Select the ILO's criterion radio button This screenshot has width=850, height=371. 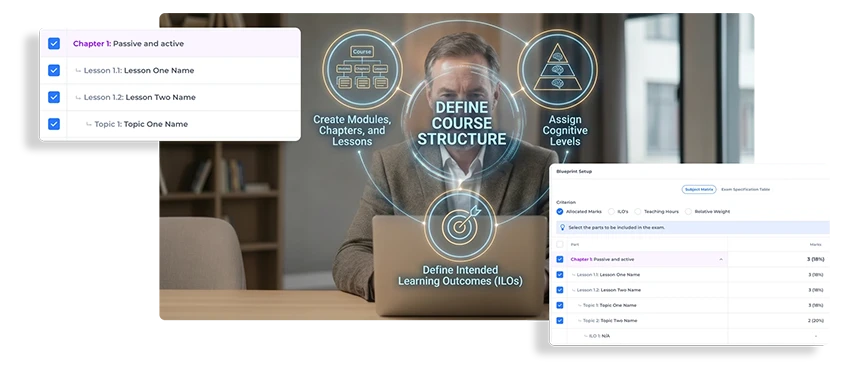click(611, 212)
